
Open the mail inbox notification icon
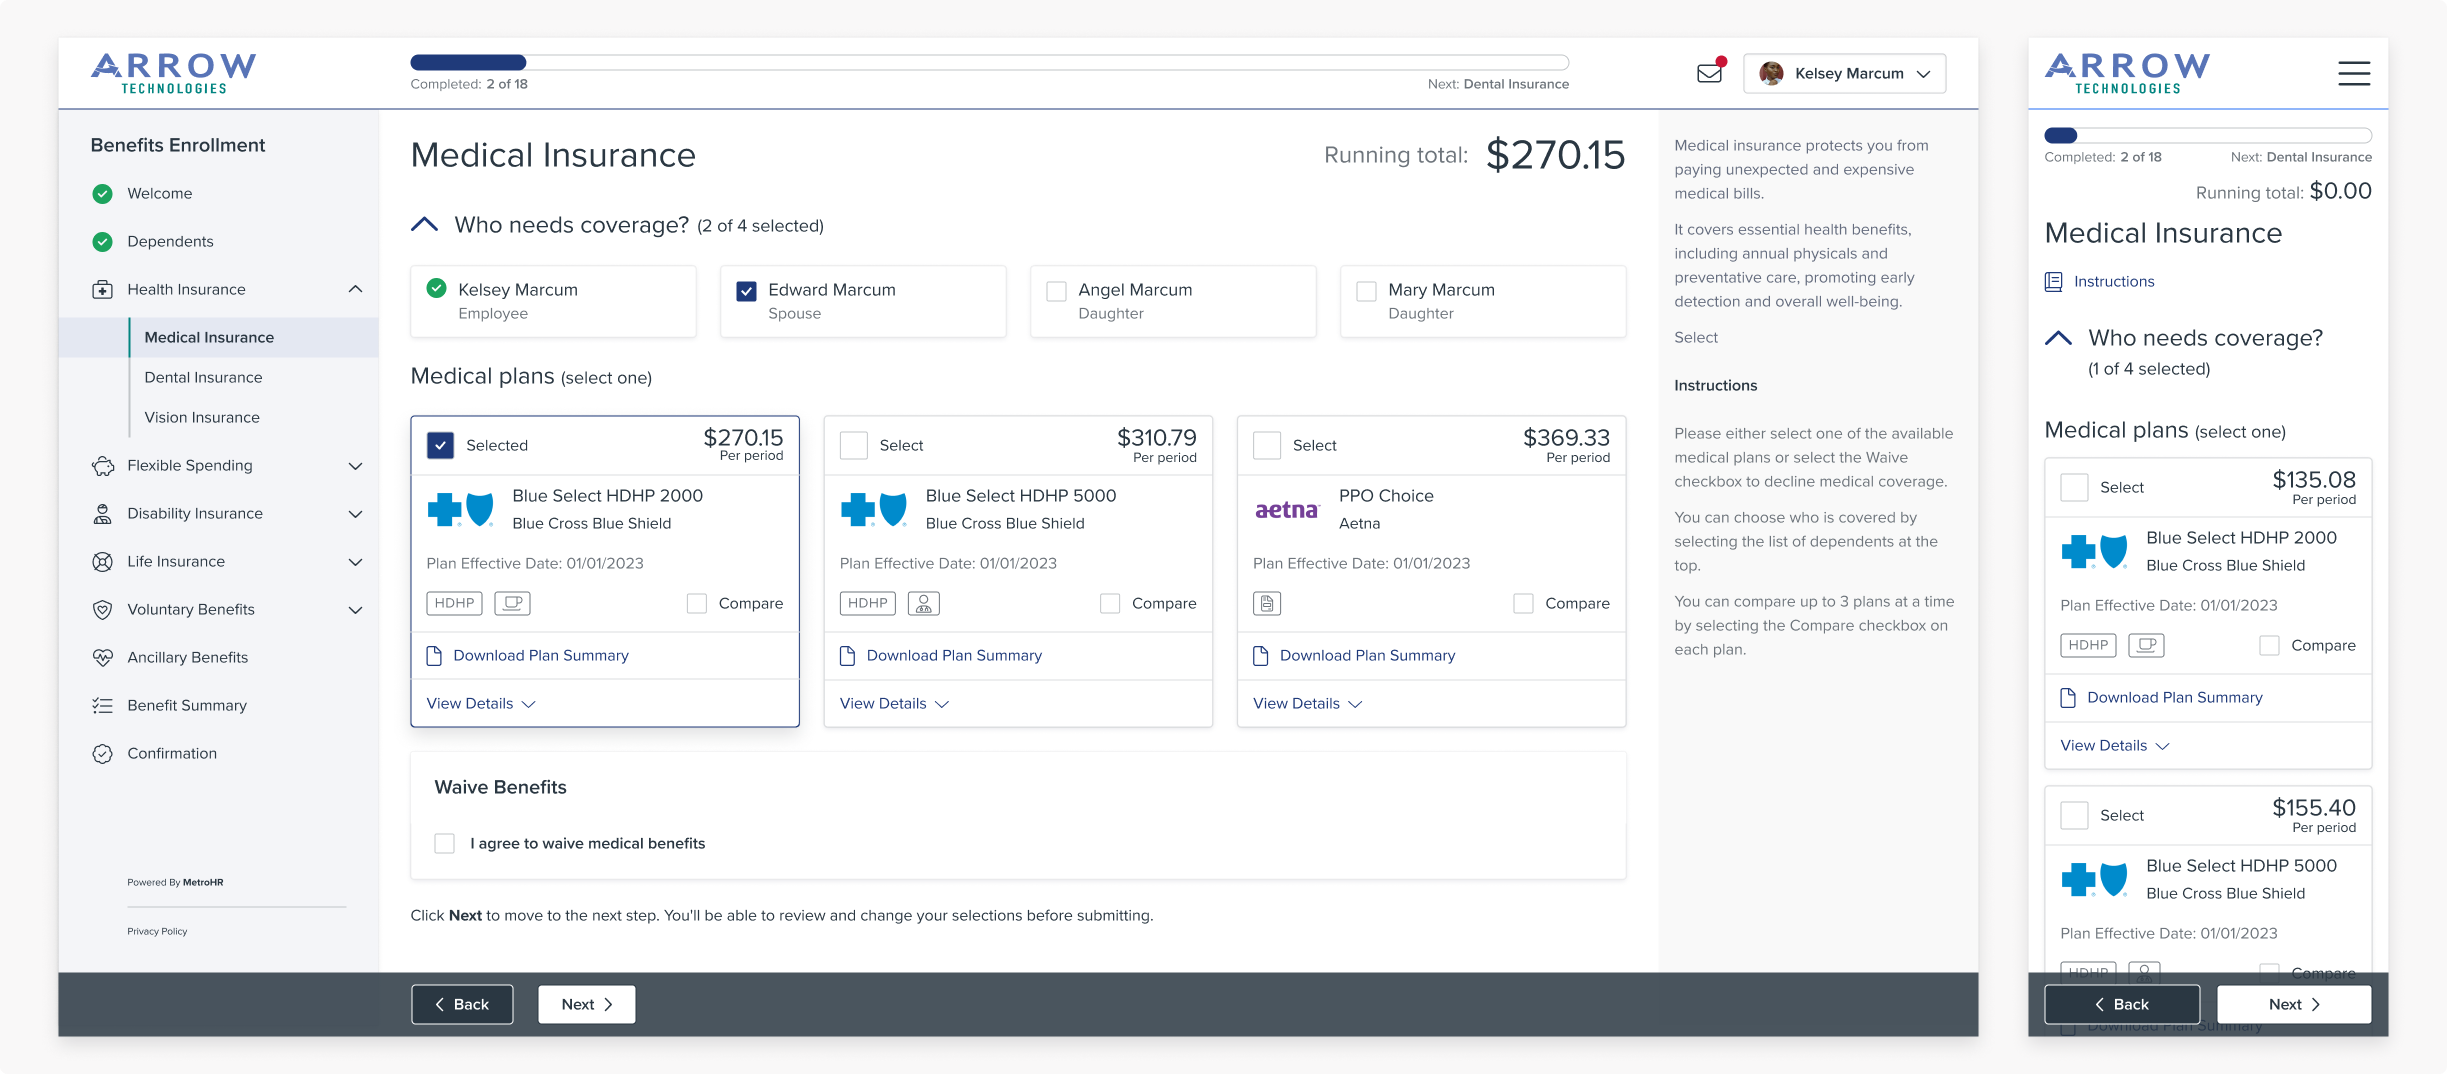1709,73
